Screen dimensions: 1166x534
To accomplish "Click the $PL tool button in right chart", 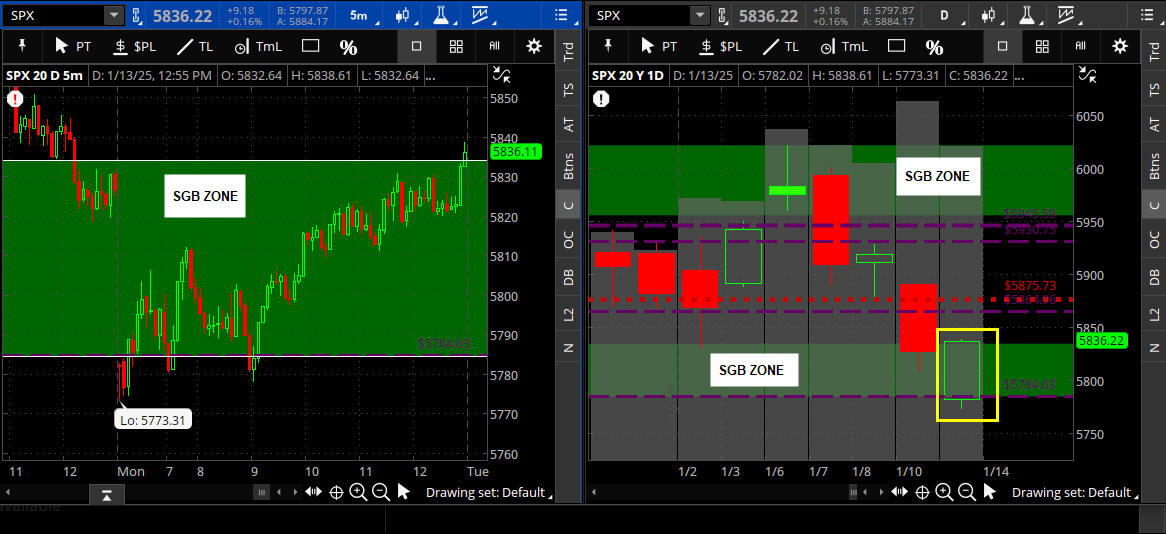I will [x=720, y=47].
